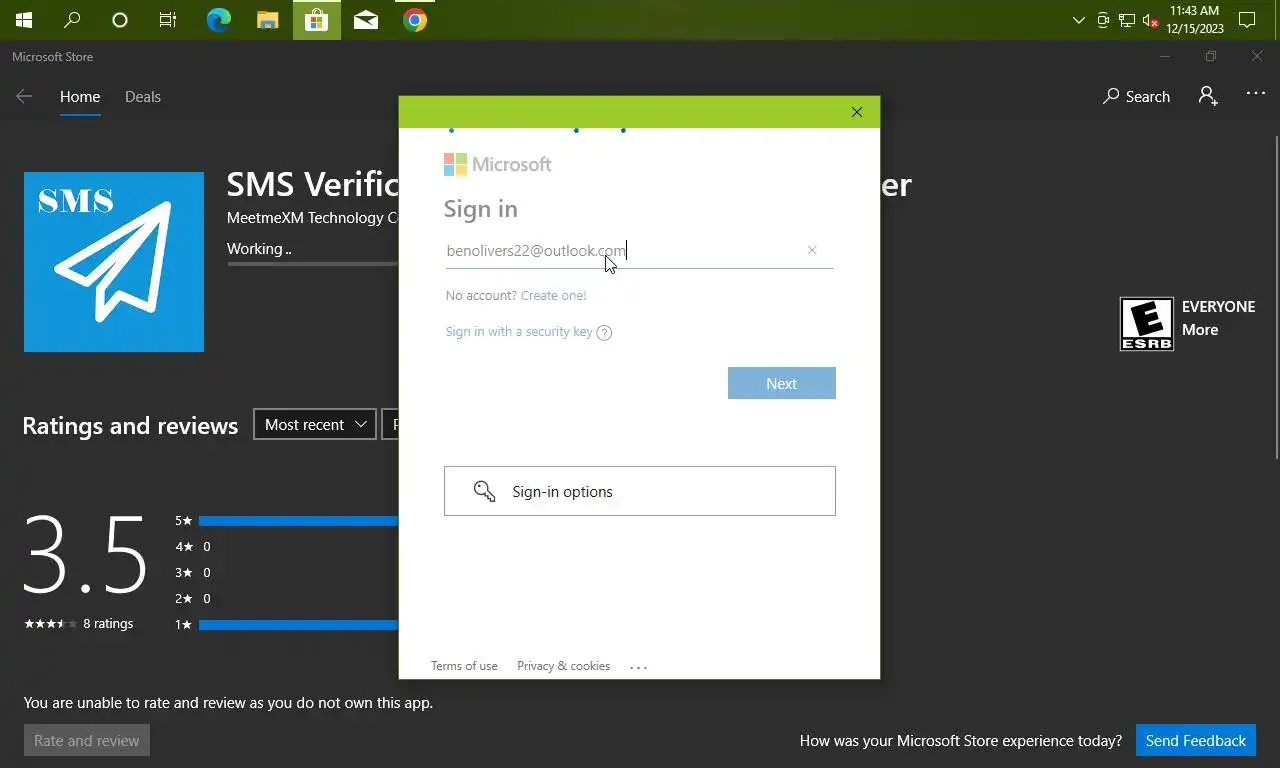Click Create one! link
Viewport: 1280px width, 768px height.
point(554,296)
